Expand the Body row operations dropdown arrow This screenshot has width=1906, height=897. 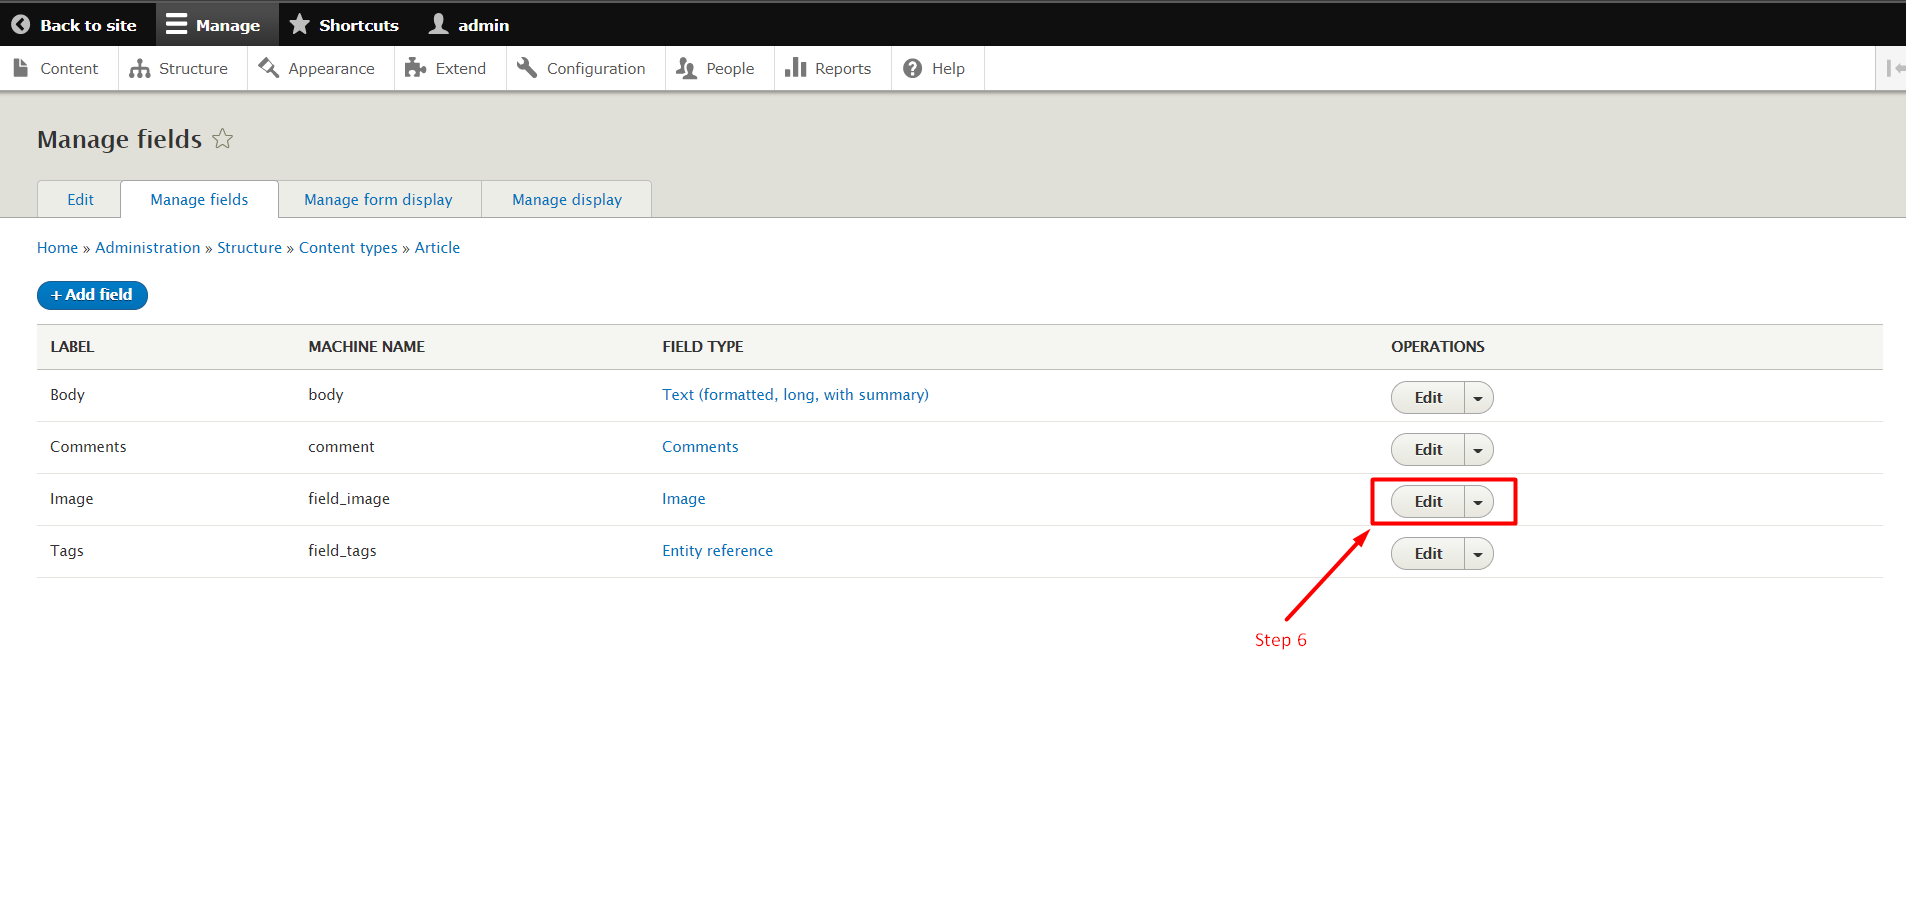click(x=1478, y=398)
